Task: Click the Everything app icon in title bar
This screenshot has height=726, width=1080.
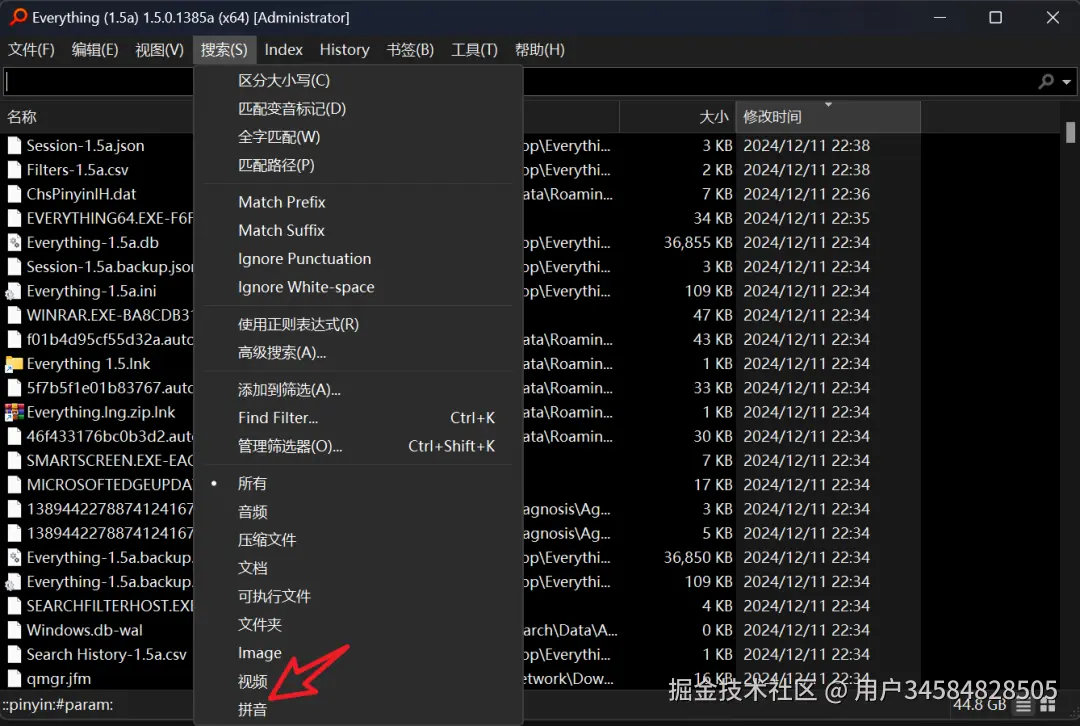Action: click(19, 17)
